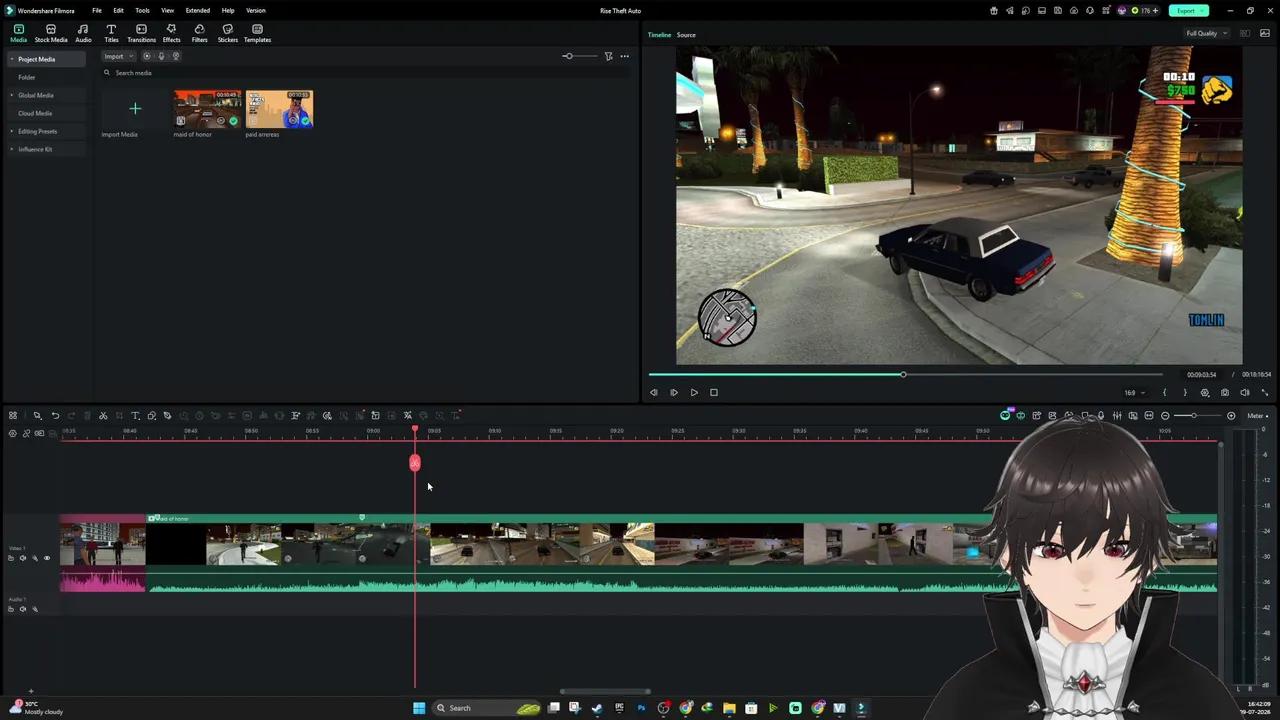
Task: Step back one frame in preview
Action: pyautogui.click(x=654, y=393)
